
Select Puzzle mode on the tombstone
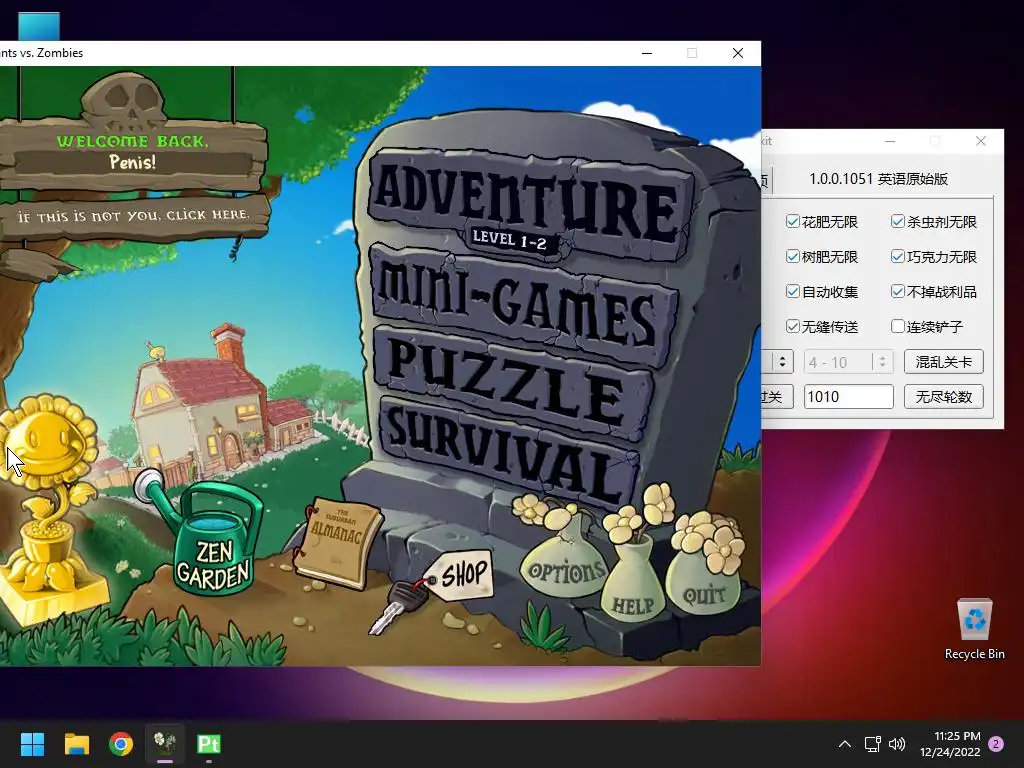(x=513, y=382)
